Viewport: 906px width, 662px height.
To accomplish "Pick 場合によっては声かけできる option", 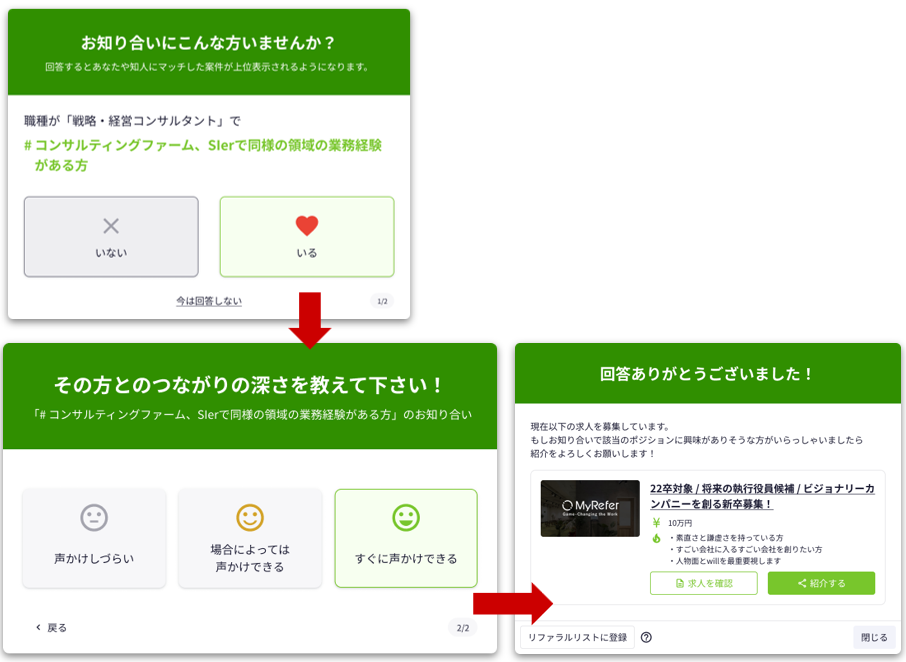I will tap(250, 539).
